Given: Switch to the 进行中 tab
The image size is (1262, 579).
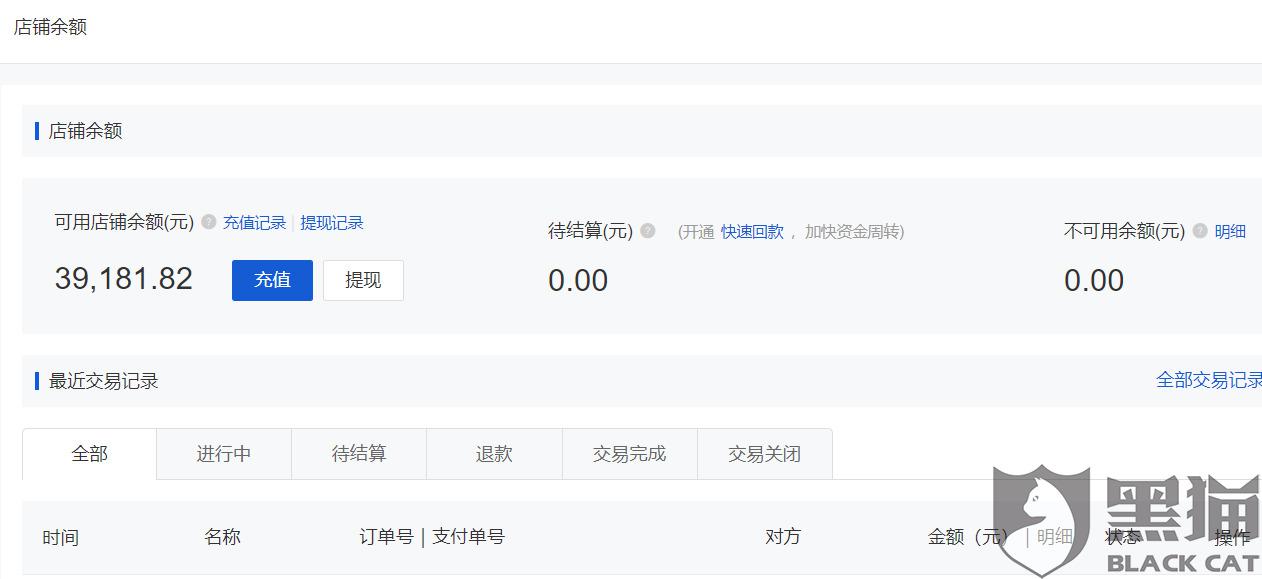Looking at the screenshot, I should 224,454.
